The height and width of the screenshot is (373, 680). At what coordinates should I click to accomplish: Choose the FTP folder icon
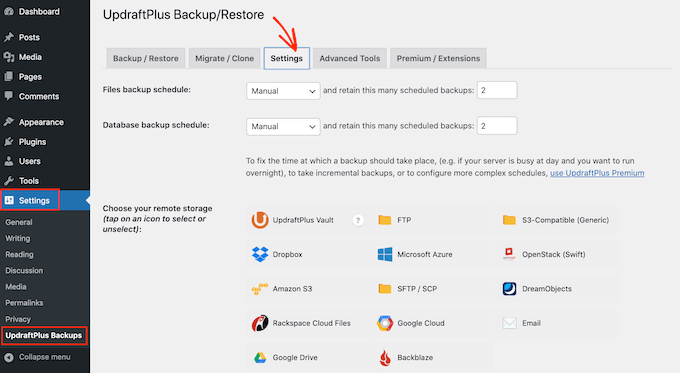[385, 220]
